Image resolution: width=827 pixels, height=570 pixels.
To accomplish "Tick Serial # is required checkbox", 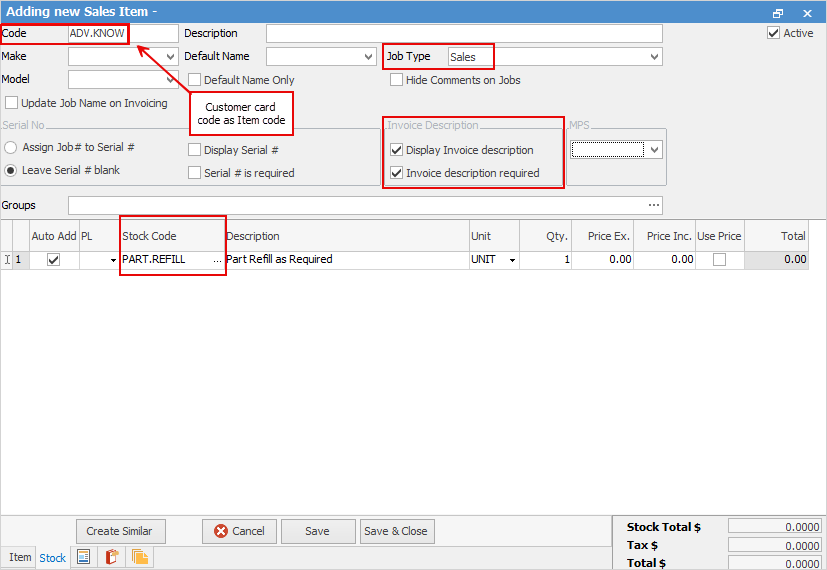I will 195,172.
